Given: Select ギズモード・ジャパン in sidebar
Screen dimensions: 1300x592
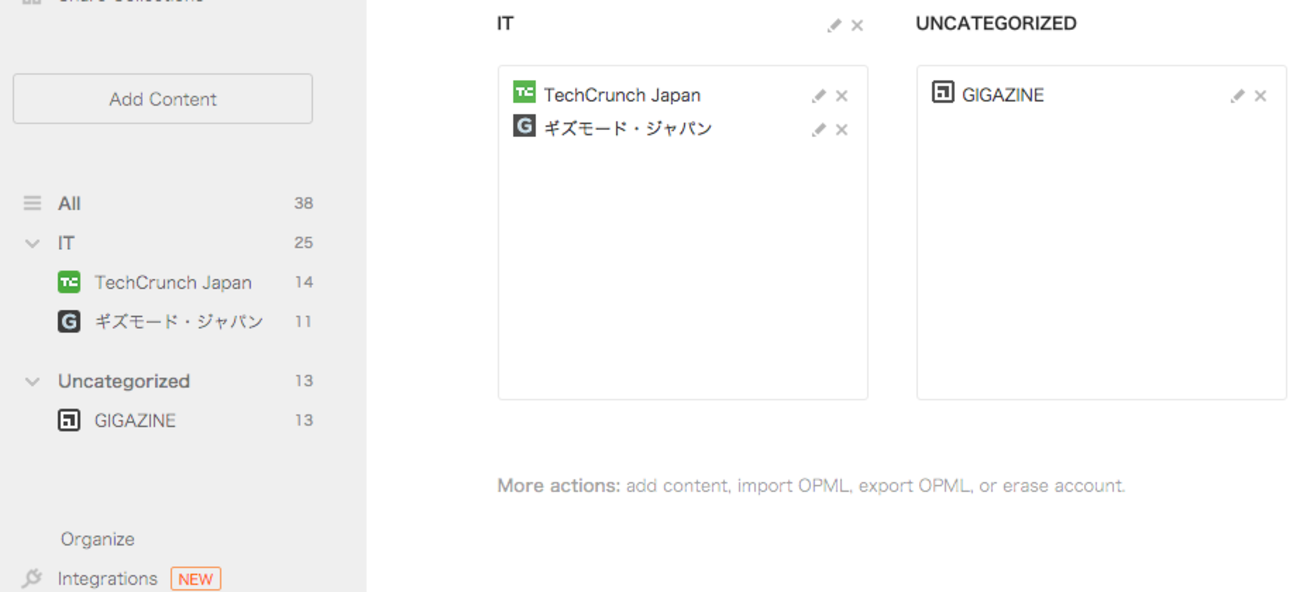Looking at the screenshot, I should 178,321.
